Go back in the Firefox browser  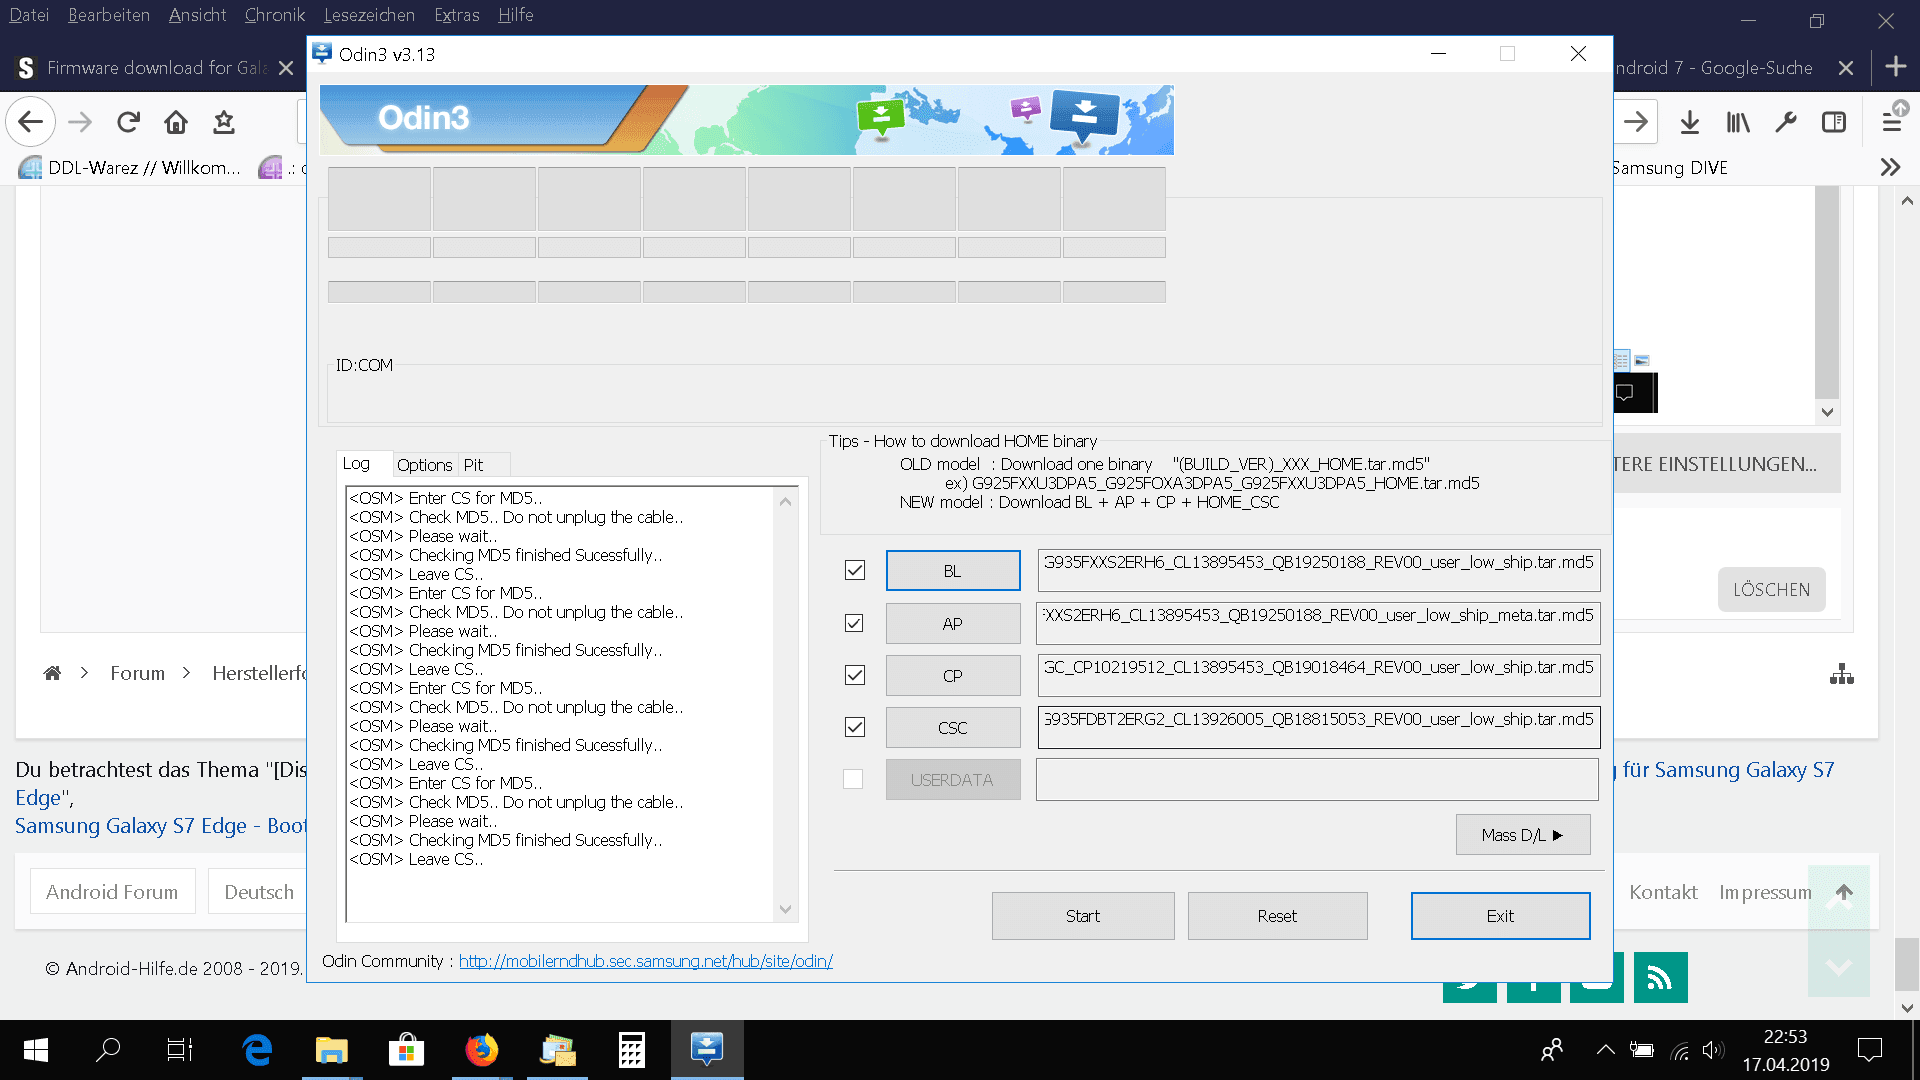click(30, 122)
